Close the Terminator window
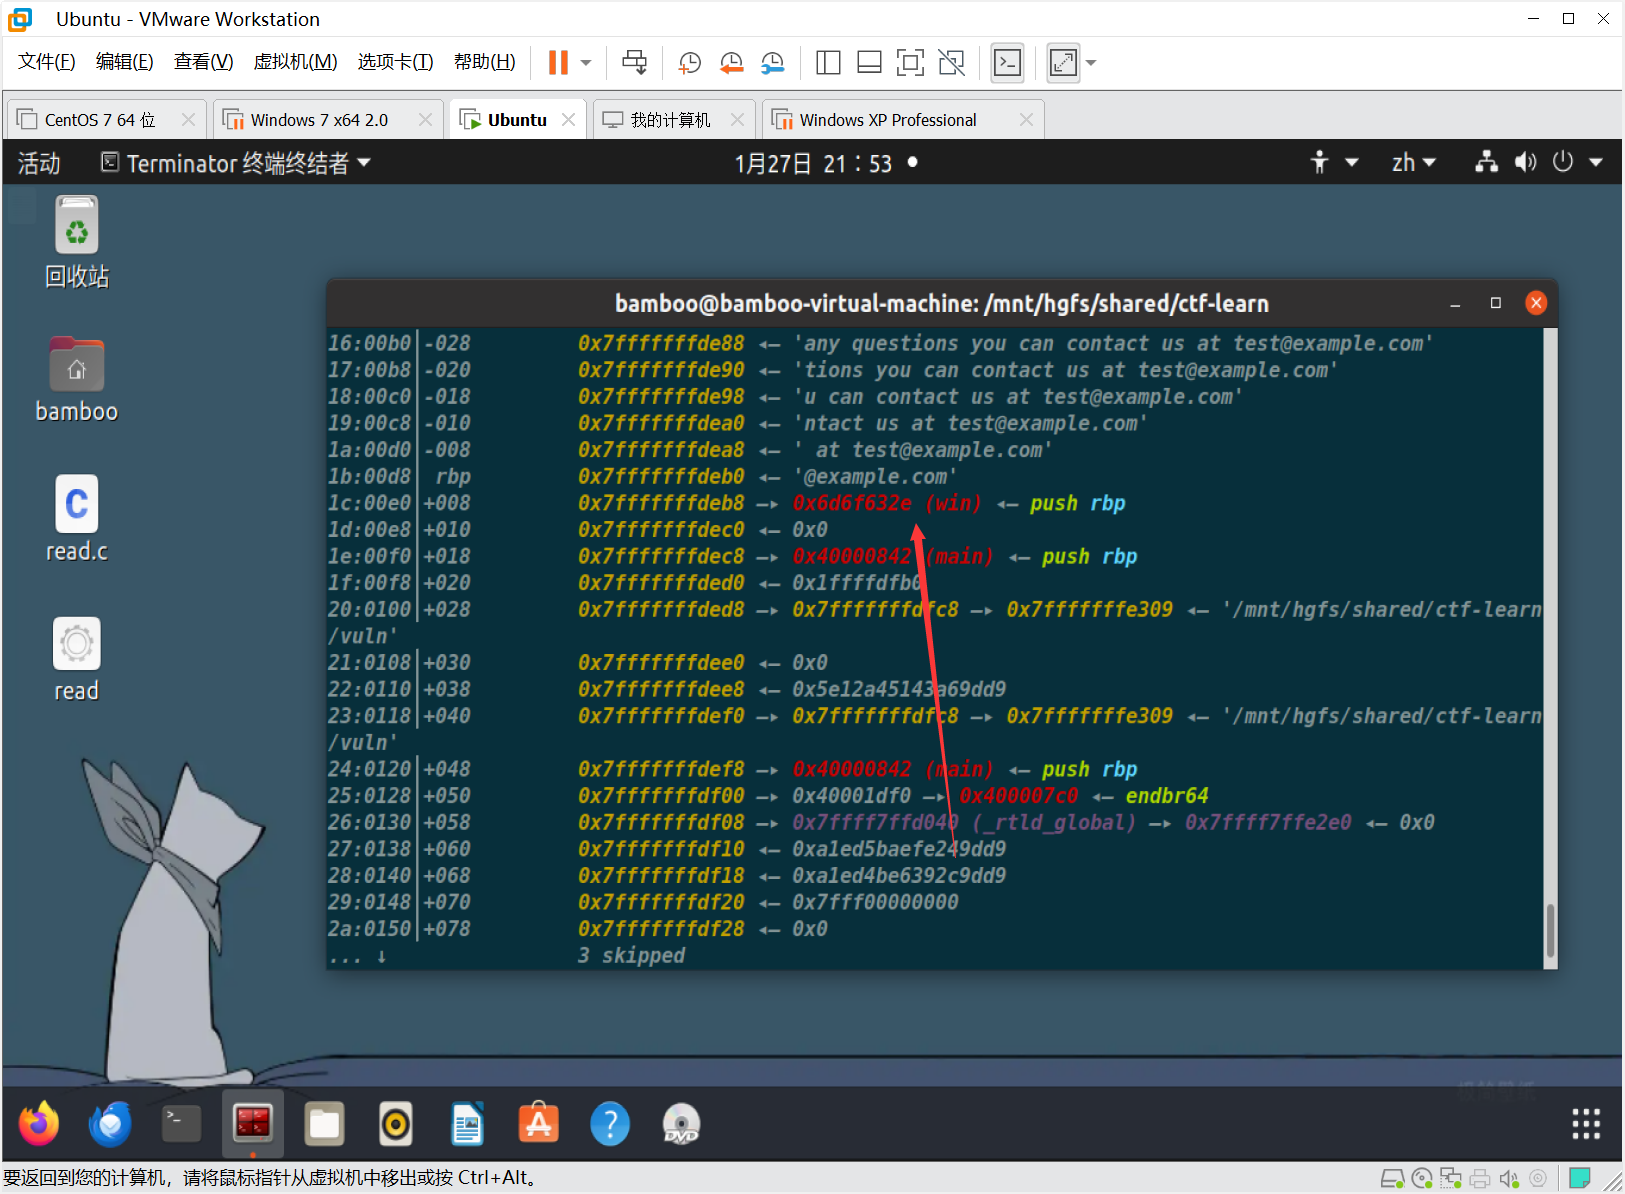The image size is (1625, 1194). 1537,303
